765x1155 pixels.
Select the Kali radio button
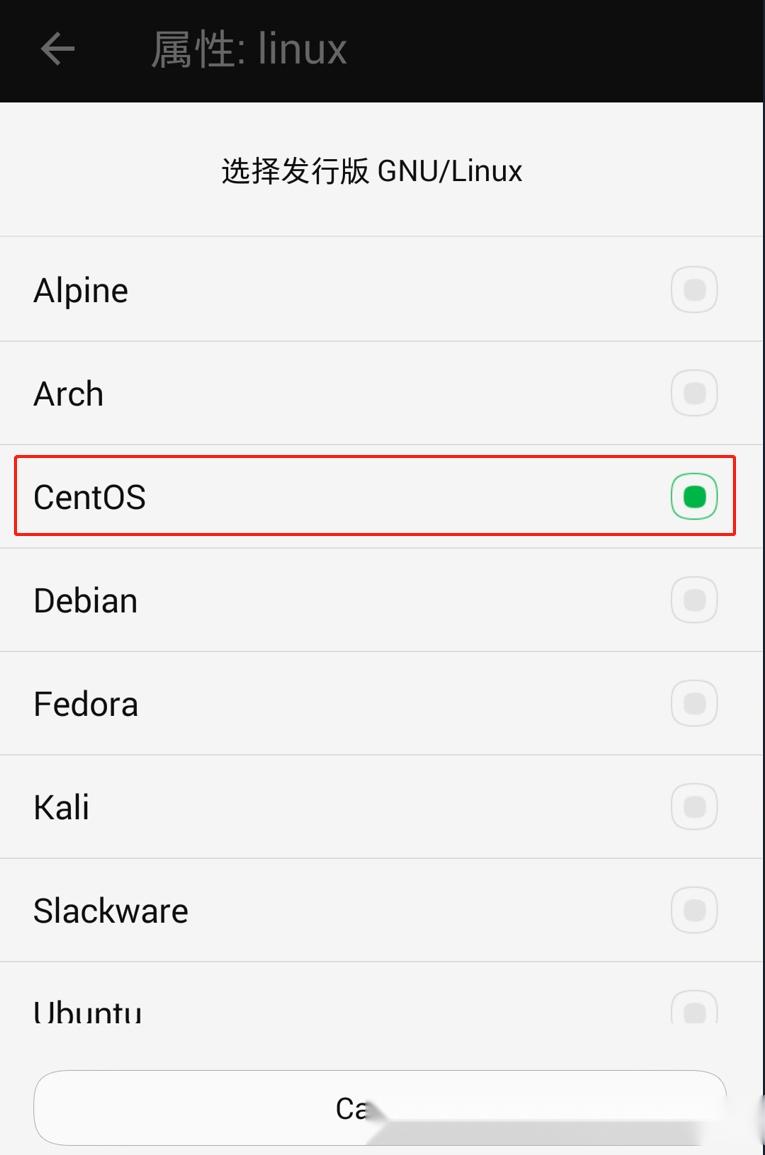[694, 806]
